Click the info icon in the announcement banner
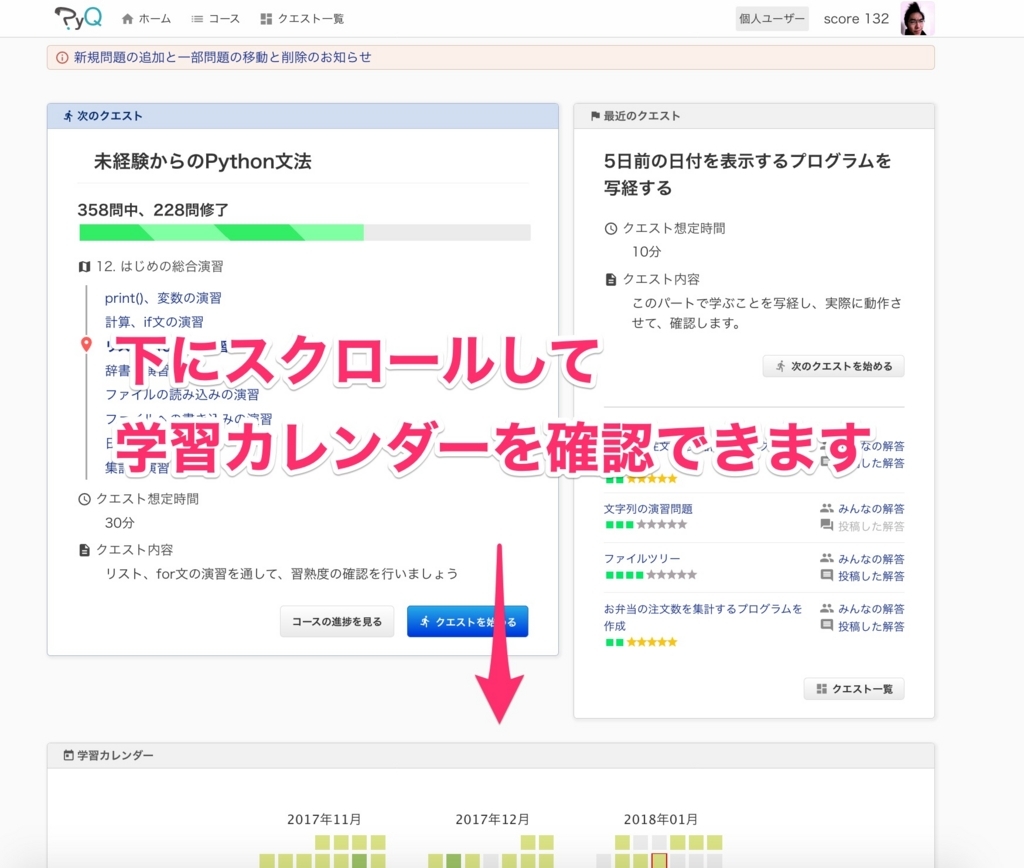The height and width of the screenshot is (868, 1024). click(62, 57)
